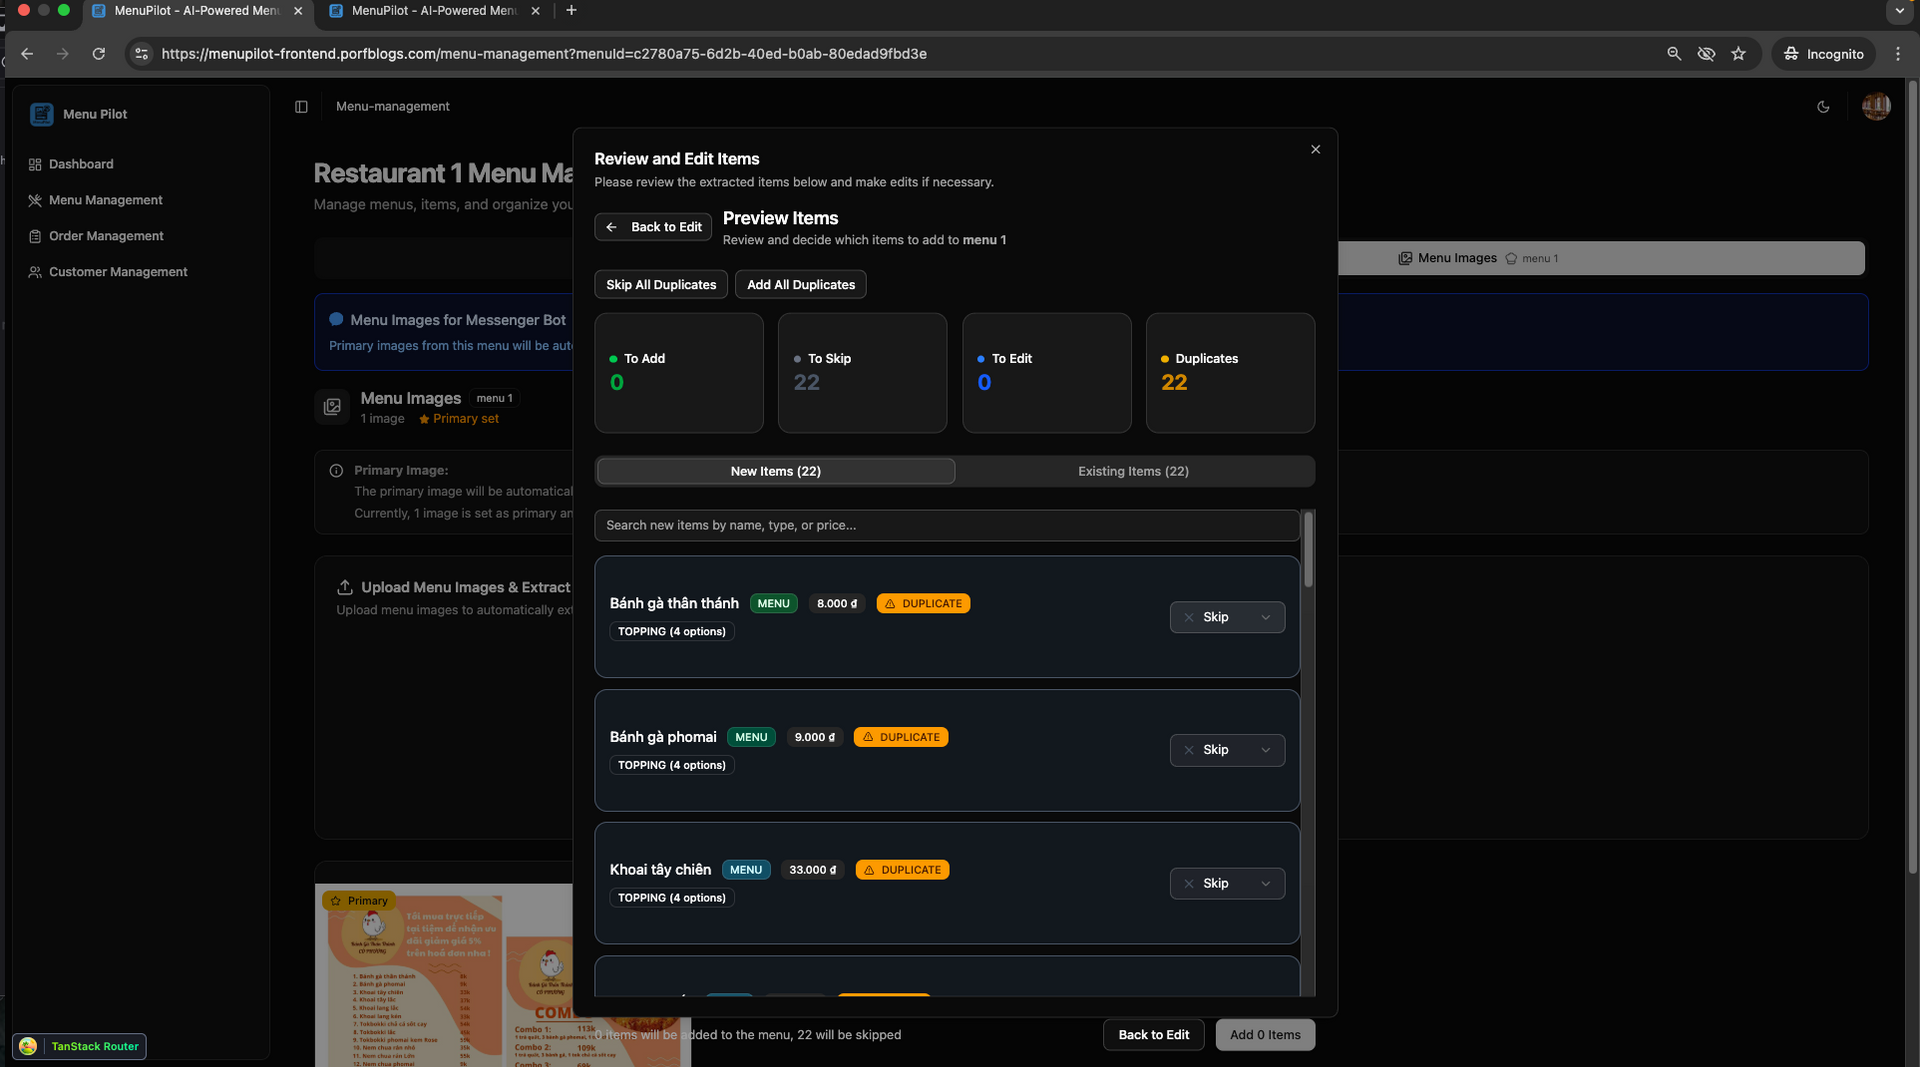Click TOPPING options under Bánh gà thần thánh

[672, 632]
